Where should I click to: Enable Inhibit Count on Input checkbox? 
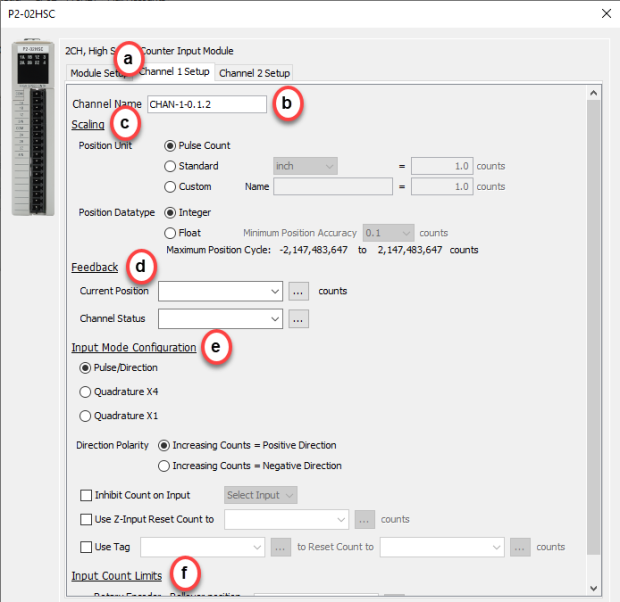[x=85, y=495]
